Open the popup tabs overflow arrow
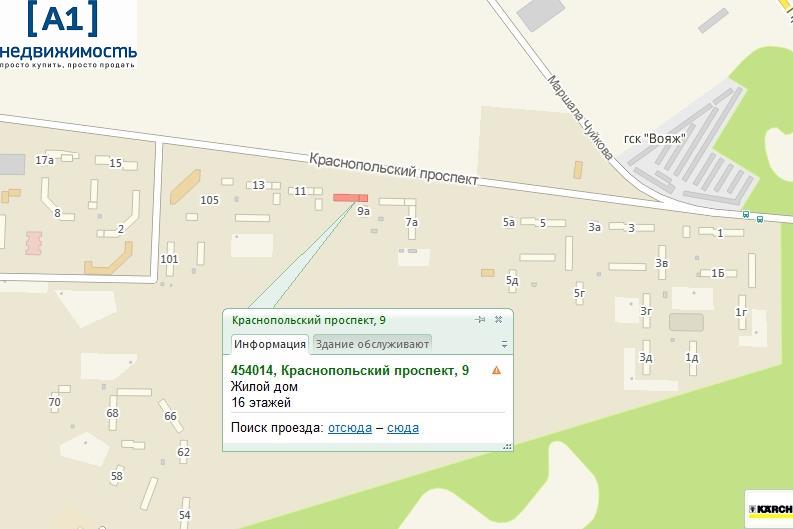Viewport: 793px width, 529px height. (x=504, y=344)
